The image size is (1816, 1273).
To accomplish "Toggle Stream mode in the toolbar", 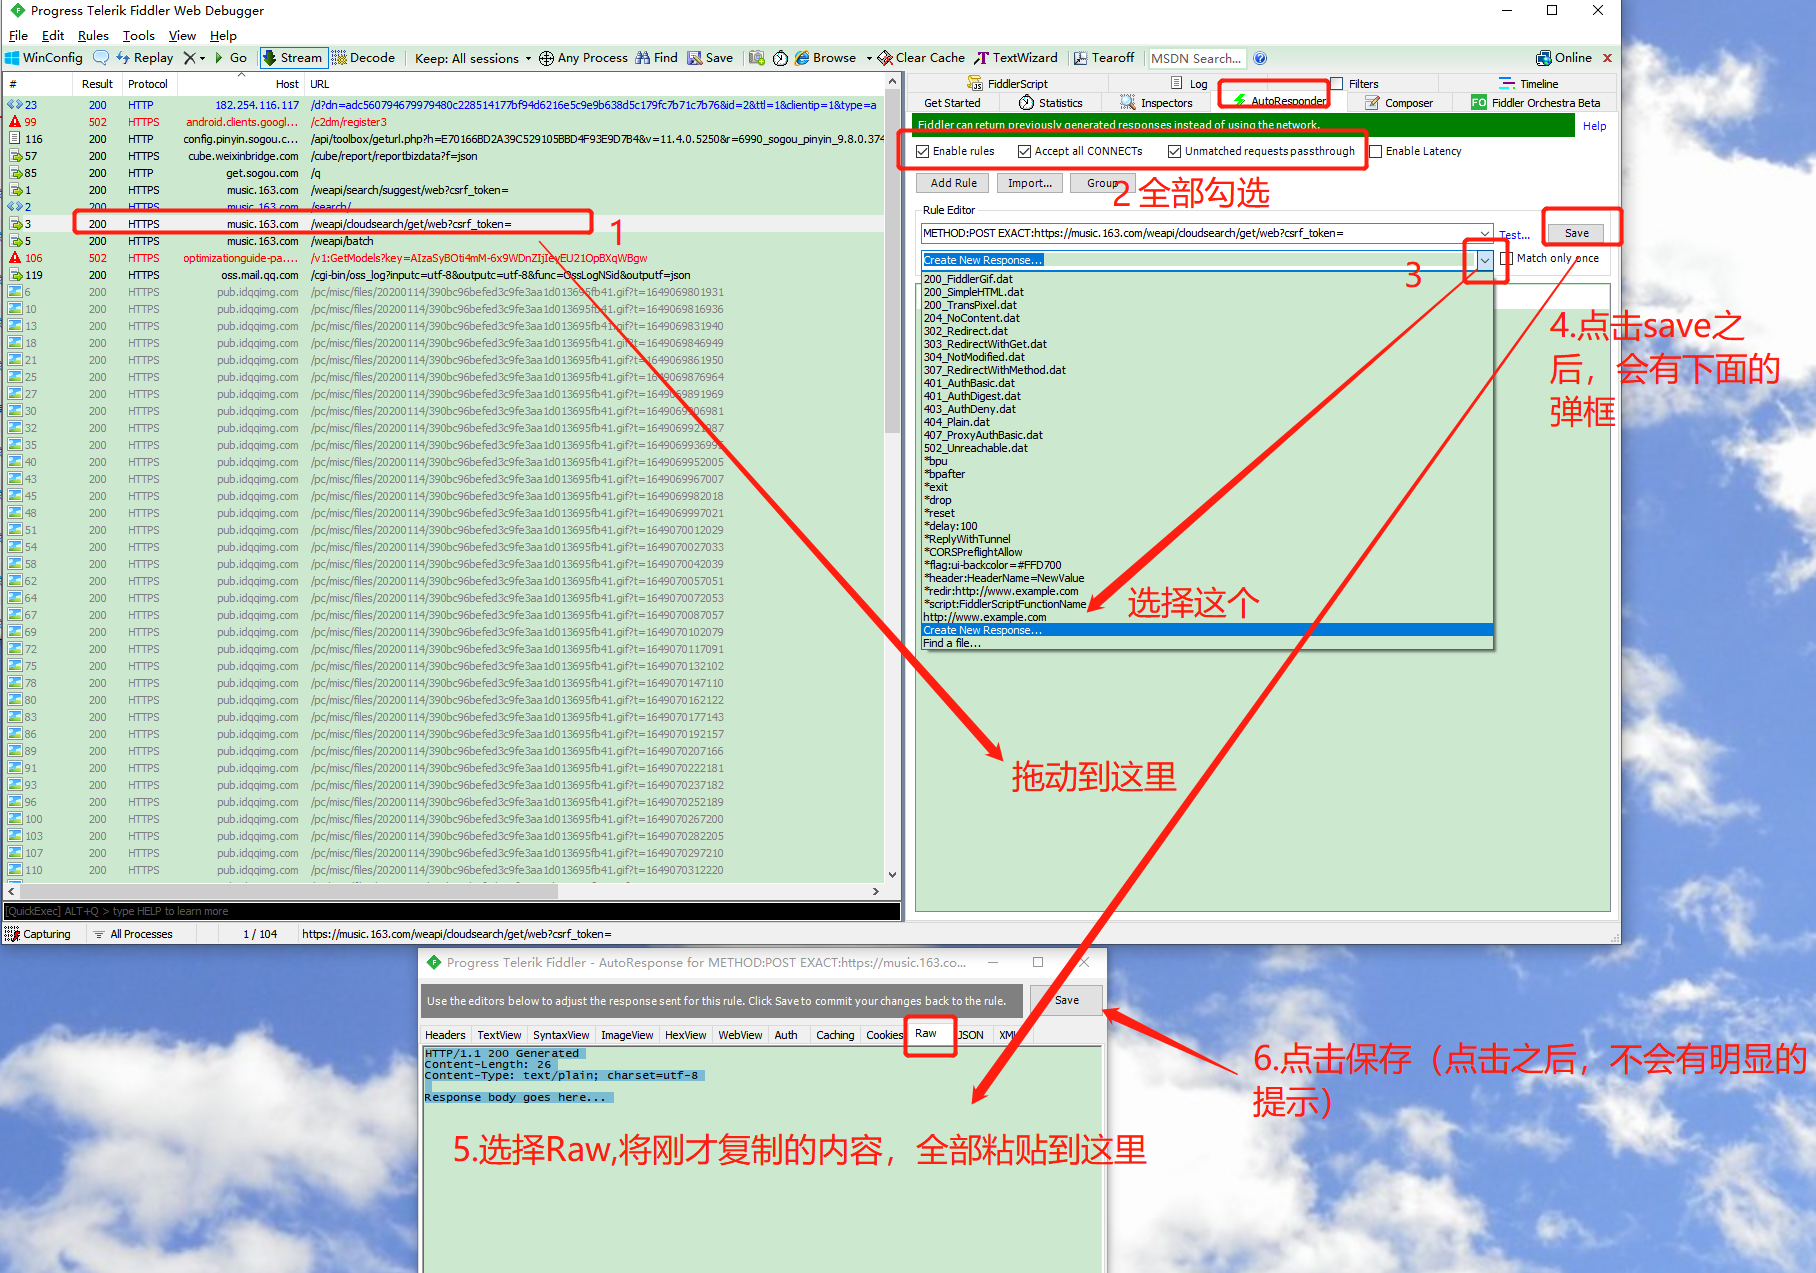I will pos(292,58).
